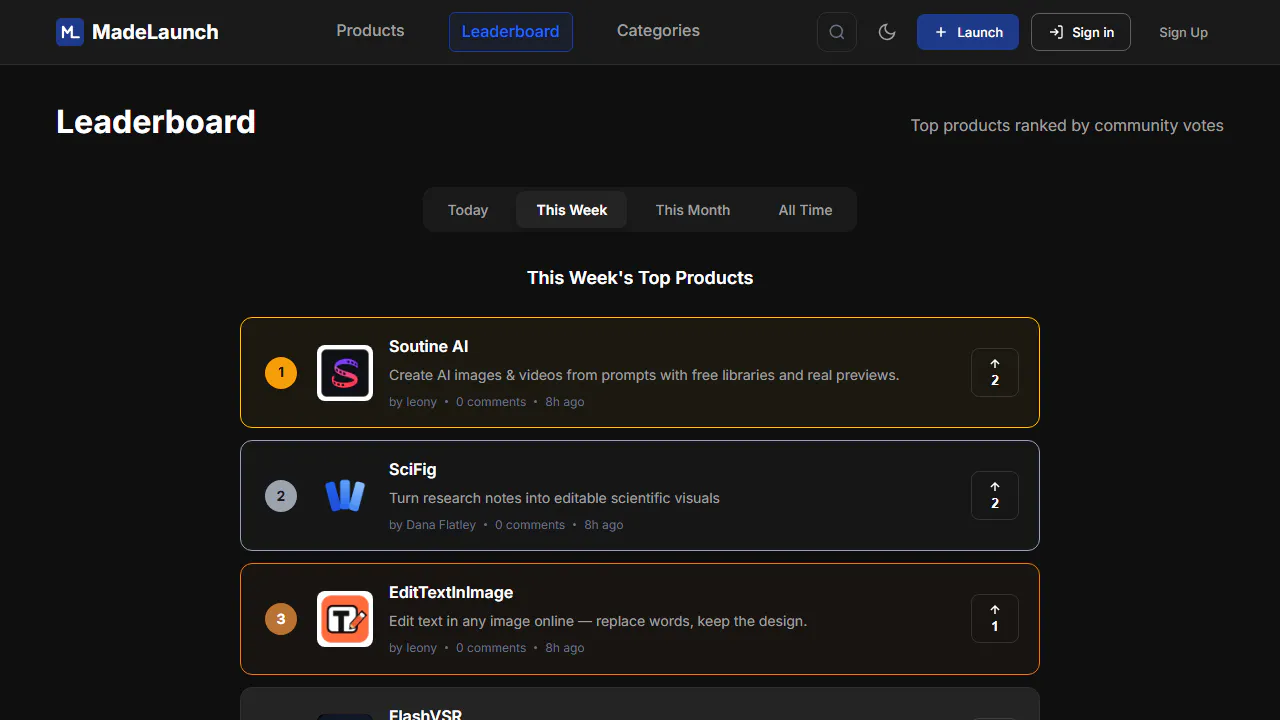The image size is (1280, 720).
Task: Upvote Soutine AI
Action: (995, 373)
